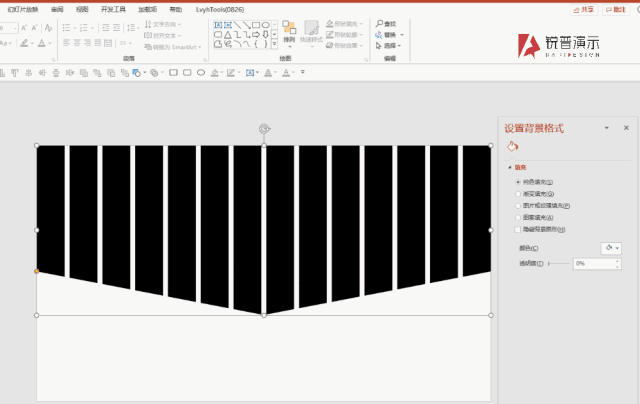Check the hide background graphics (隐藏背景图形) checkbox
Screen dimensions: 640x404
coord(518,230)
